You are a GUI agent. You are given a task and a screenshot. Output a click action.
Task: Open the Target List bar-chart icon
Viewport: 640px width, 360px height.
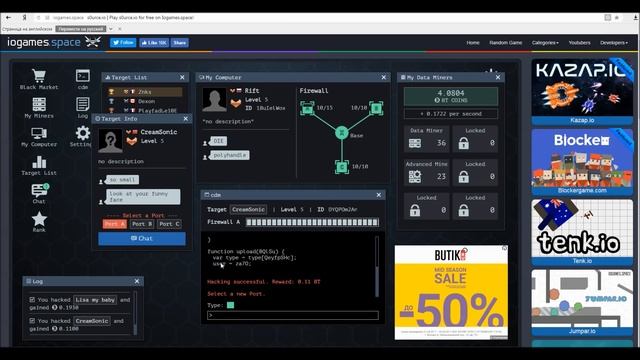click(x=39, y=162)
